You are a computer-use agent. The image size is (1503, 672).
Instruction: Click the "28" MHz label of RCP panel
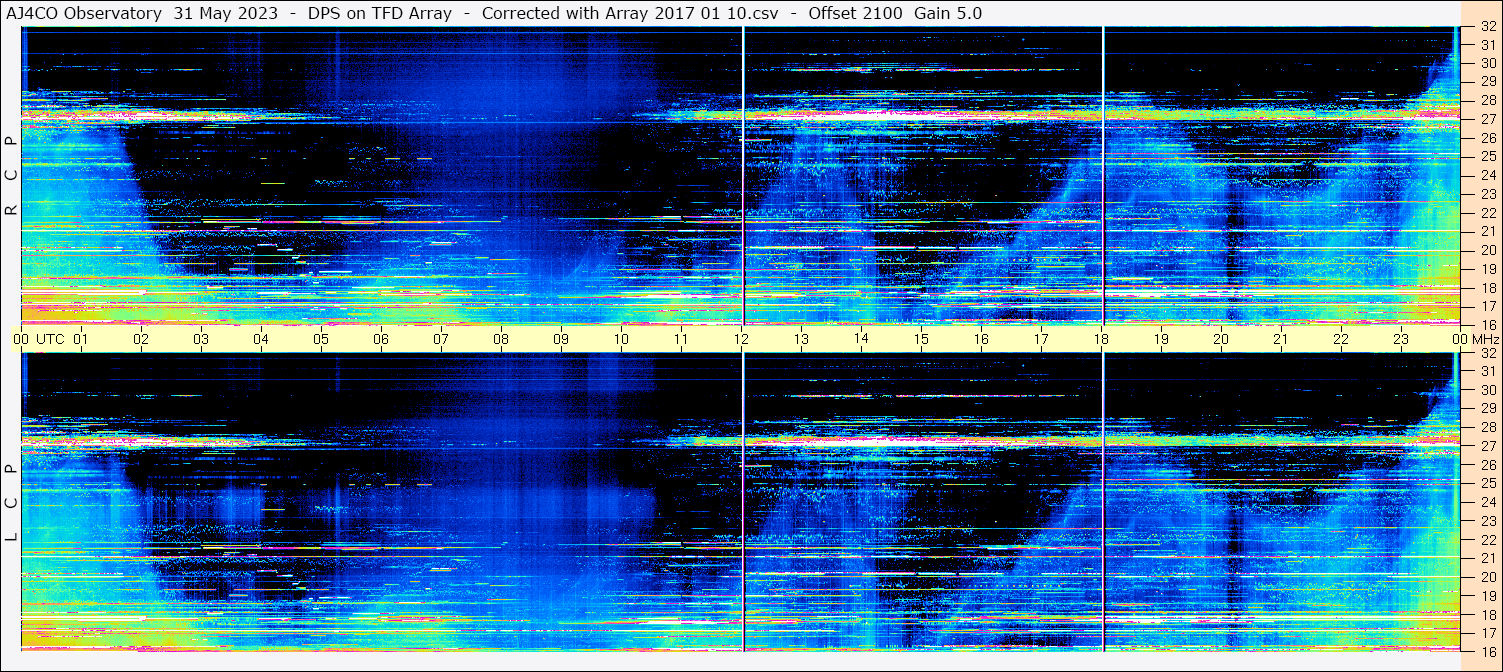[x=1488, y=101]
